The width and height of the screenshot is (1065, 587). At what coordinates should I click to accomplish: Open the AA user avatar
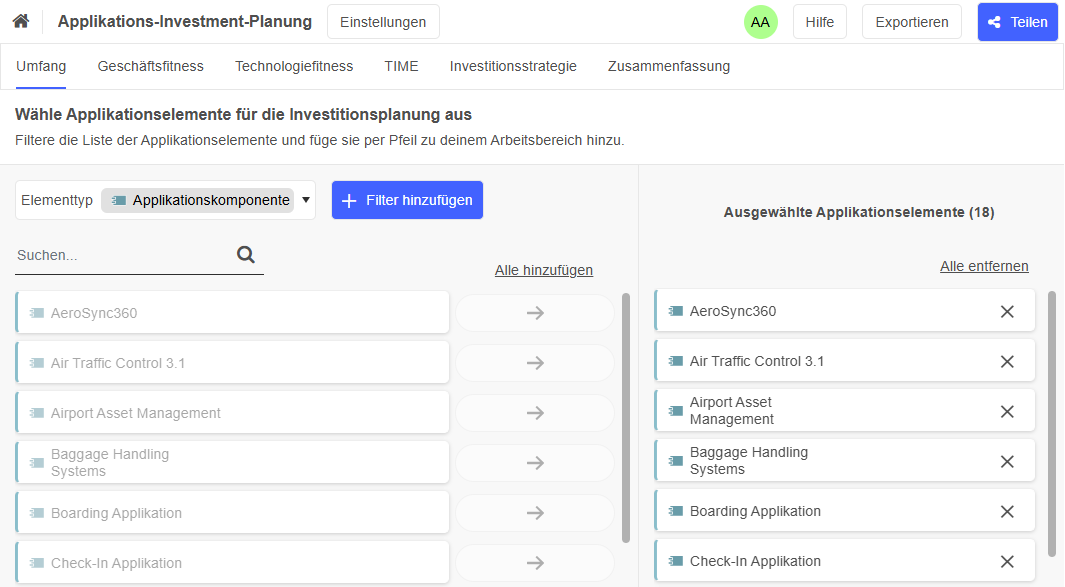759,21
